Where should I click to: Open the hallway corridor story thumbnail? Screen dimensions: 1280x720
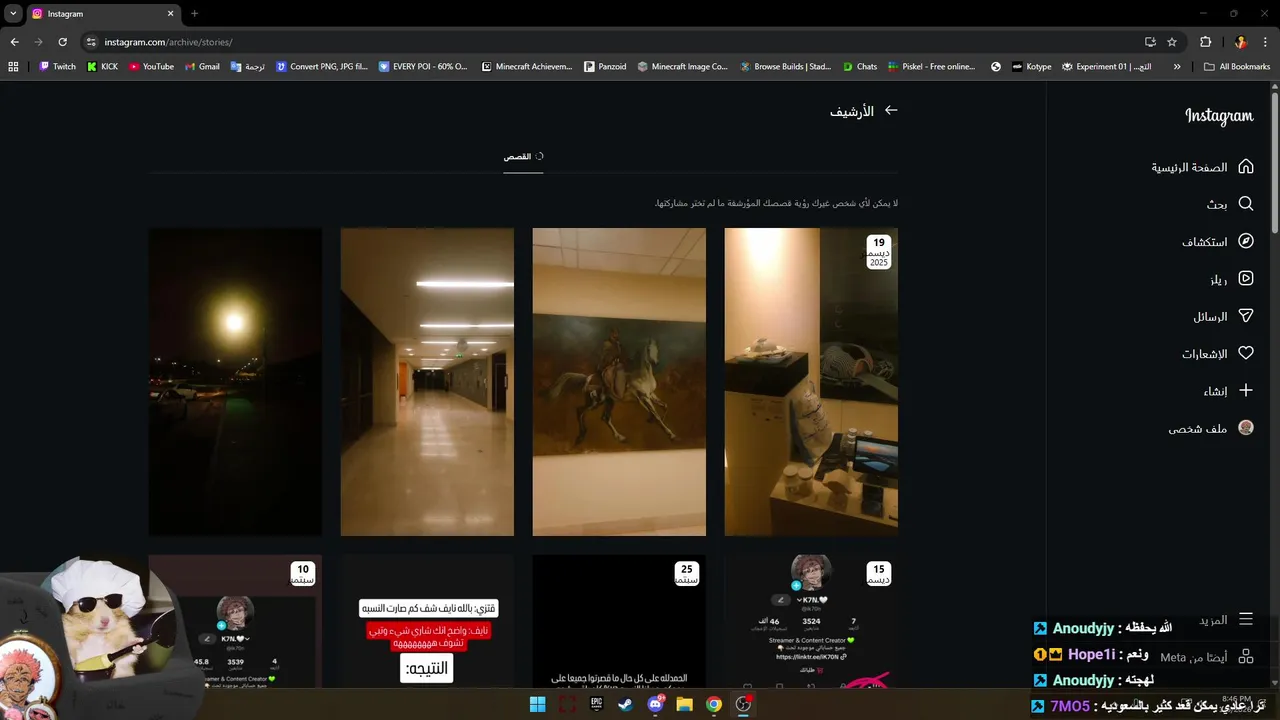(427, 382)
